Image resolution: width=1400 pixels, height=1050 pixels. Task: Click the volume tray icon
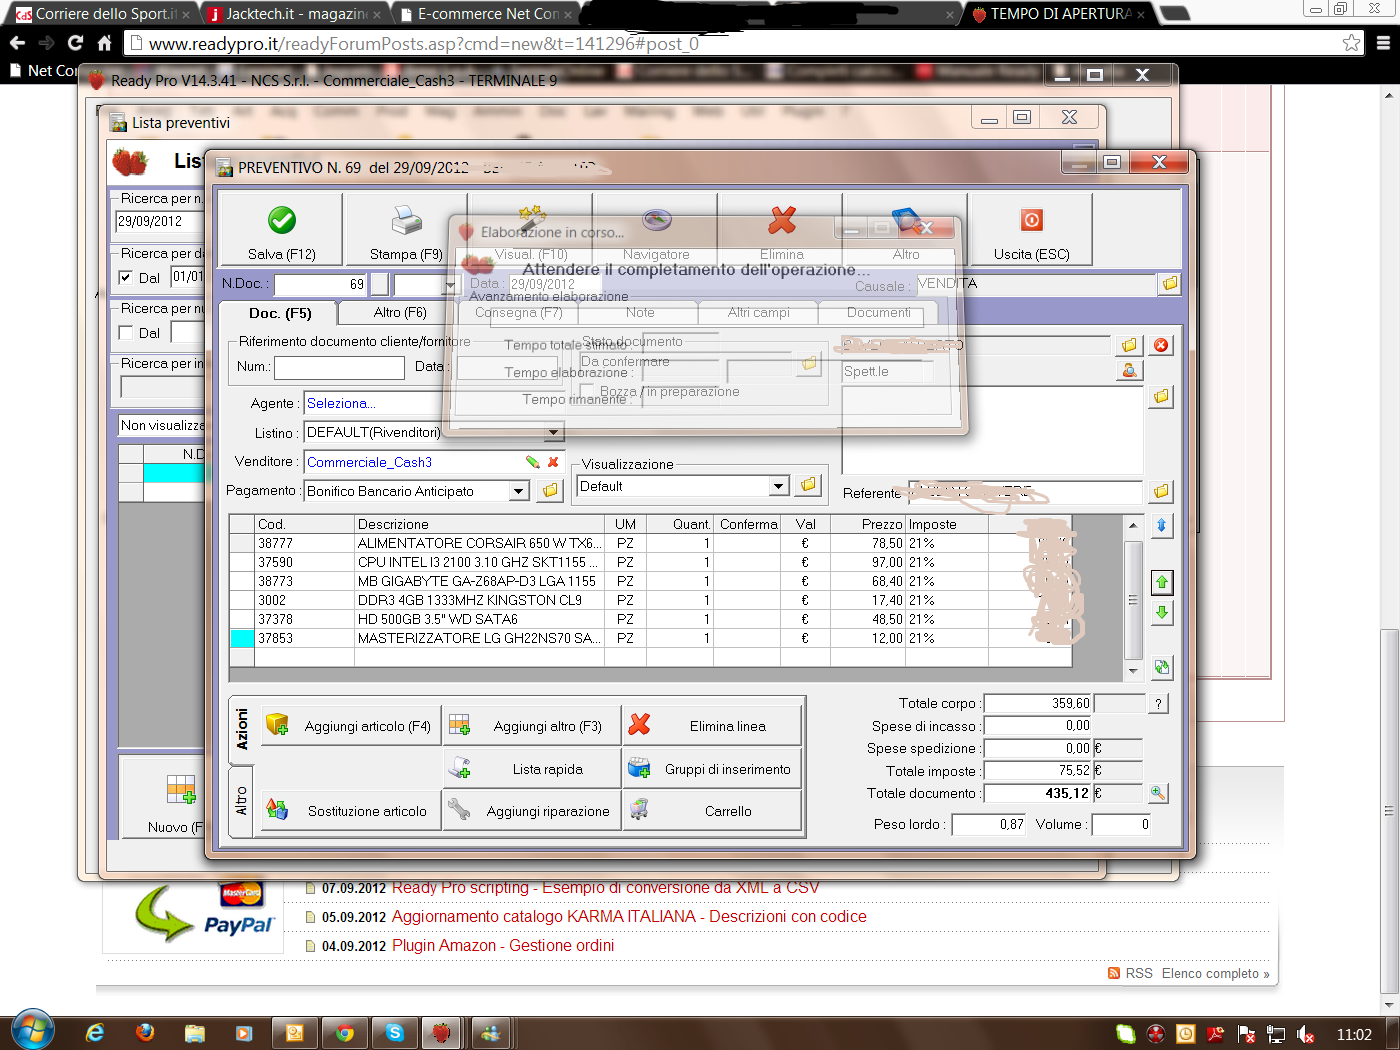(x=1304, y=1035)
